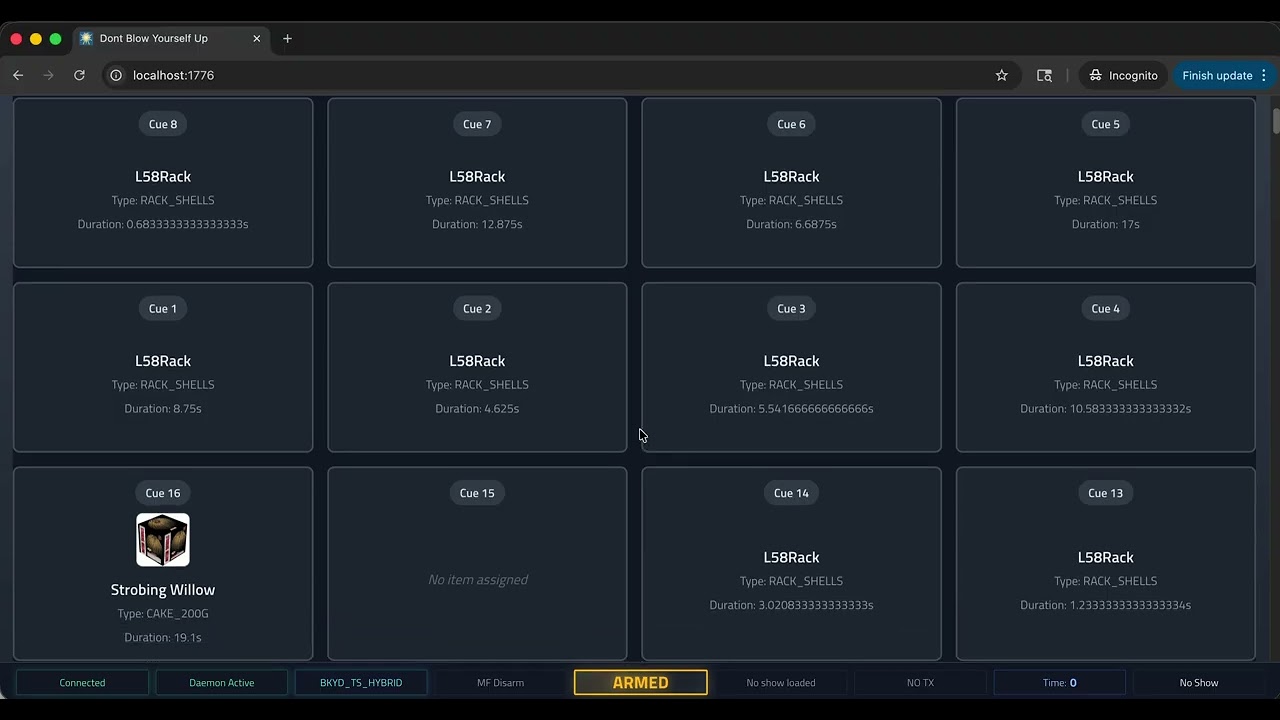Click the NO TX status item

[920, 683]
